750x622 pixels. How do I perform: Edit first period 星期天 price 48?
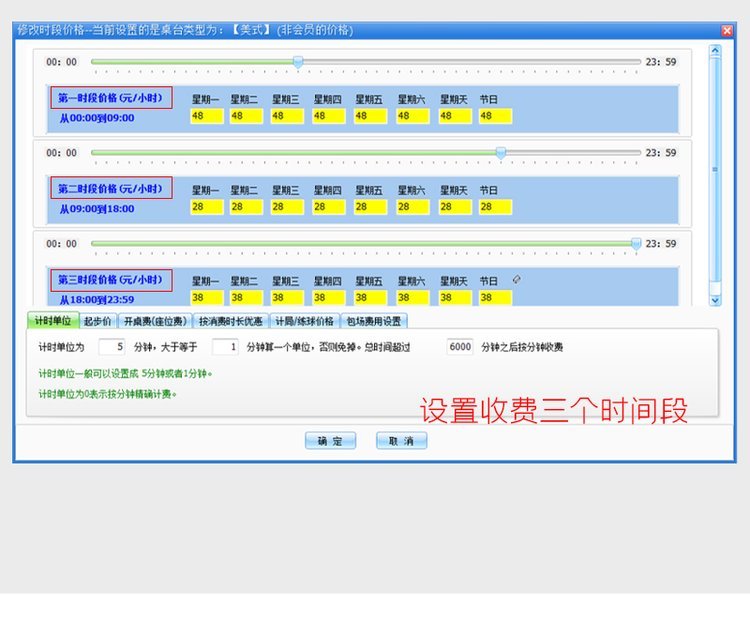(x=455, y=116)
